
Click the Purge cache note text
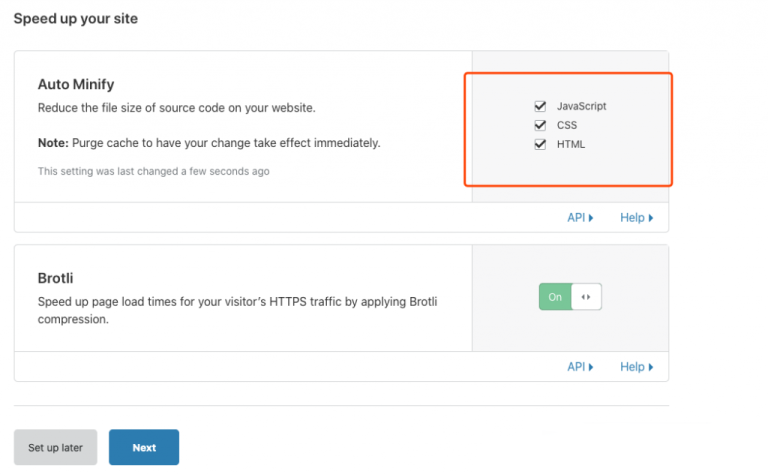209,143
